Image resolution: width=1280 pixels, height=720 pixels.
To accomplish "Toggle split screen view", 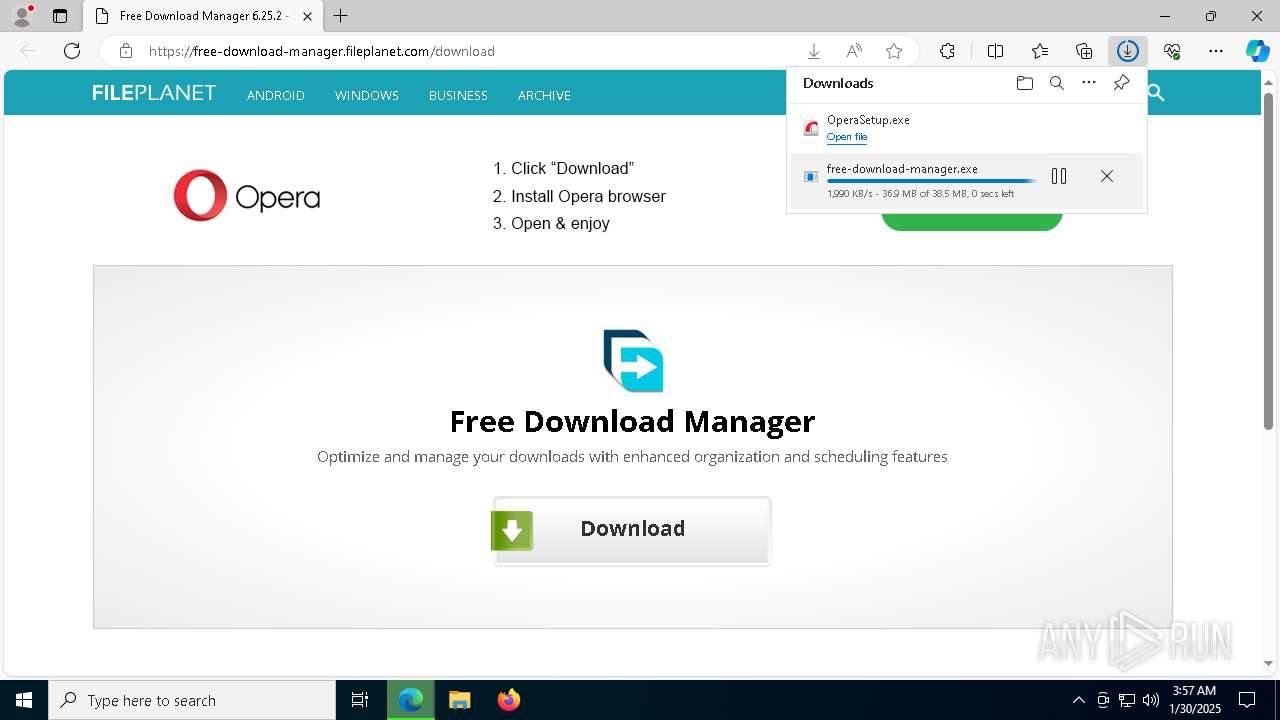I will point(995,51).
